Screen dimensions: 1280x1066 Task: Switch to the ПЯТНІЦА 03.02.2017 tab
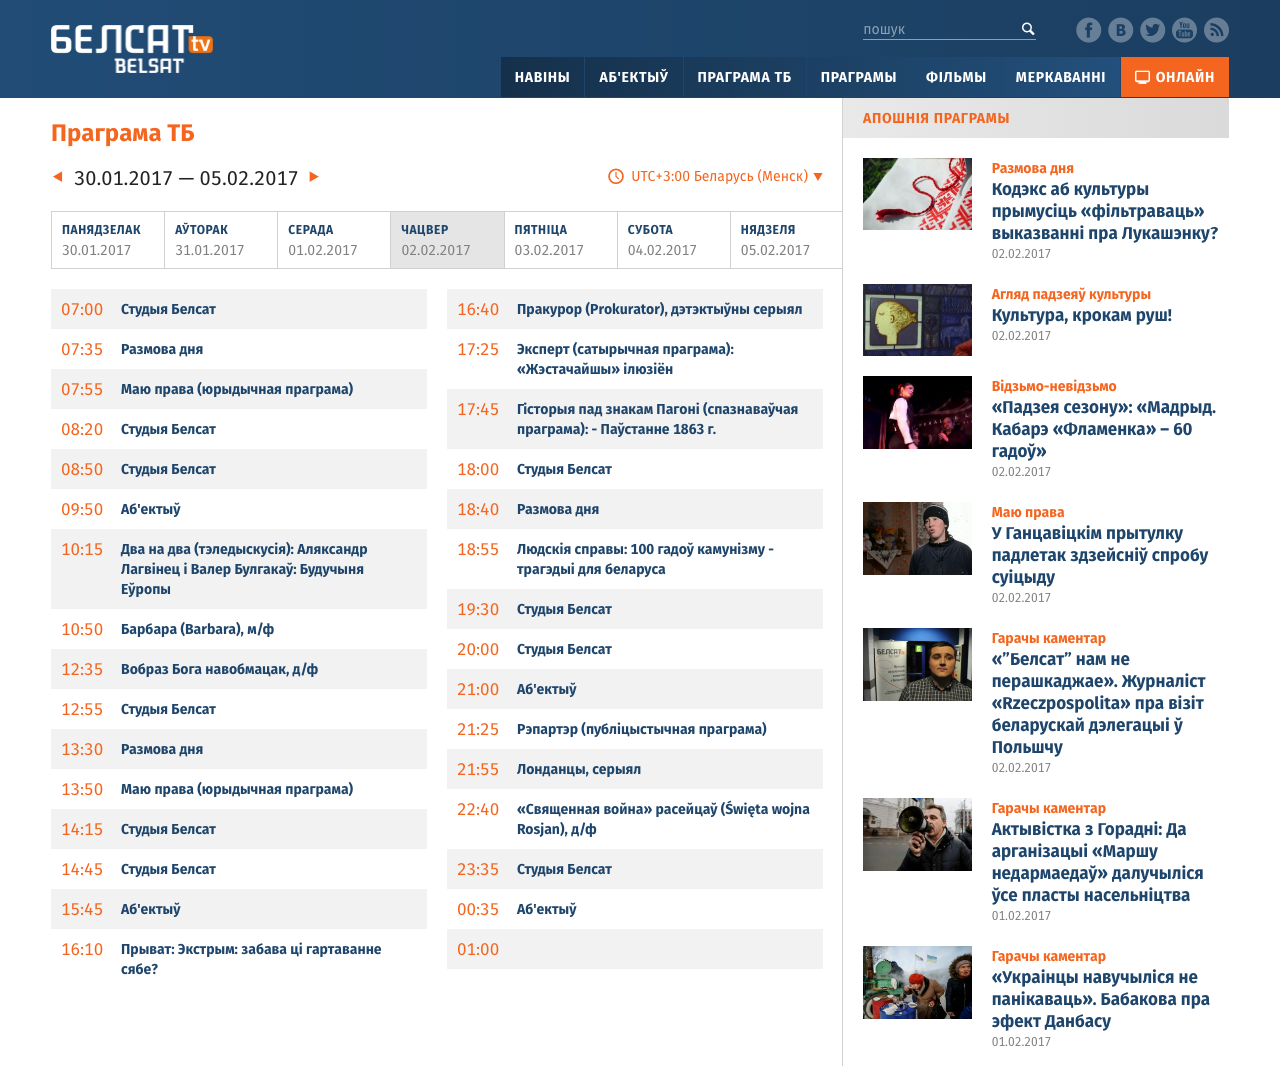(560, 239)
